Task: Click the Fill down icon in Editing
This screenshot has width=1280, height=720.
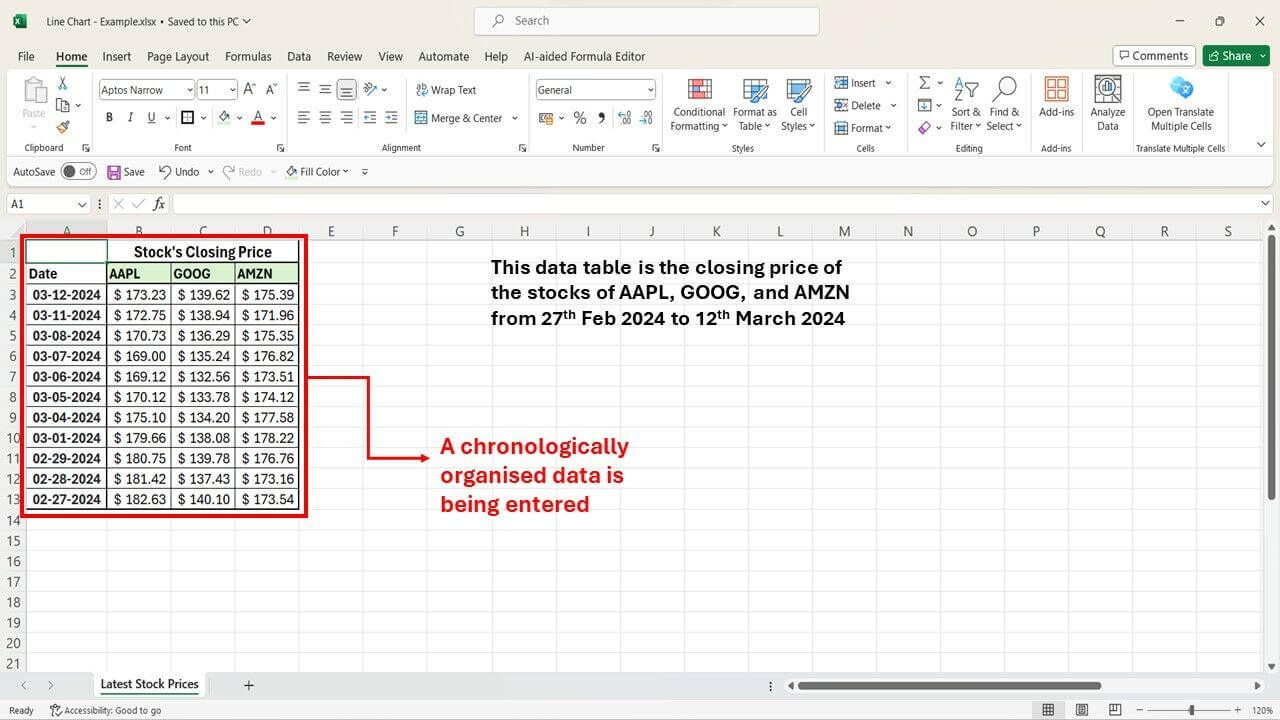Action: click(x=924, y=105)
